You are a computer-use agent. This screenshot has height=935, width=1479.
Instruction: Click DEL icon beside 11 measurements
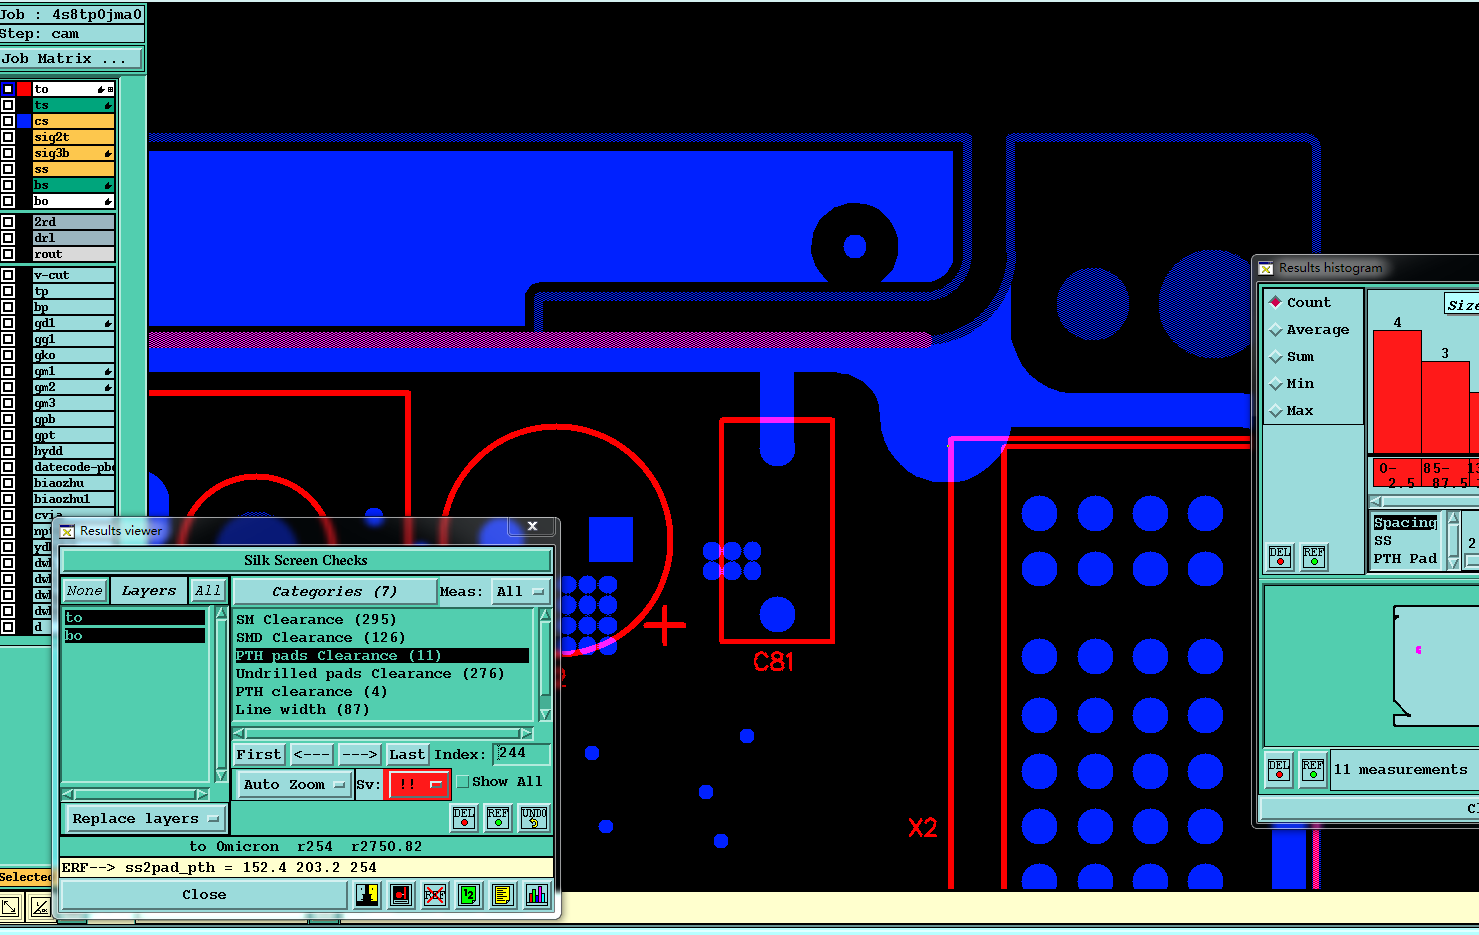(x=1279, y=769)
